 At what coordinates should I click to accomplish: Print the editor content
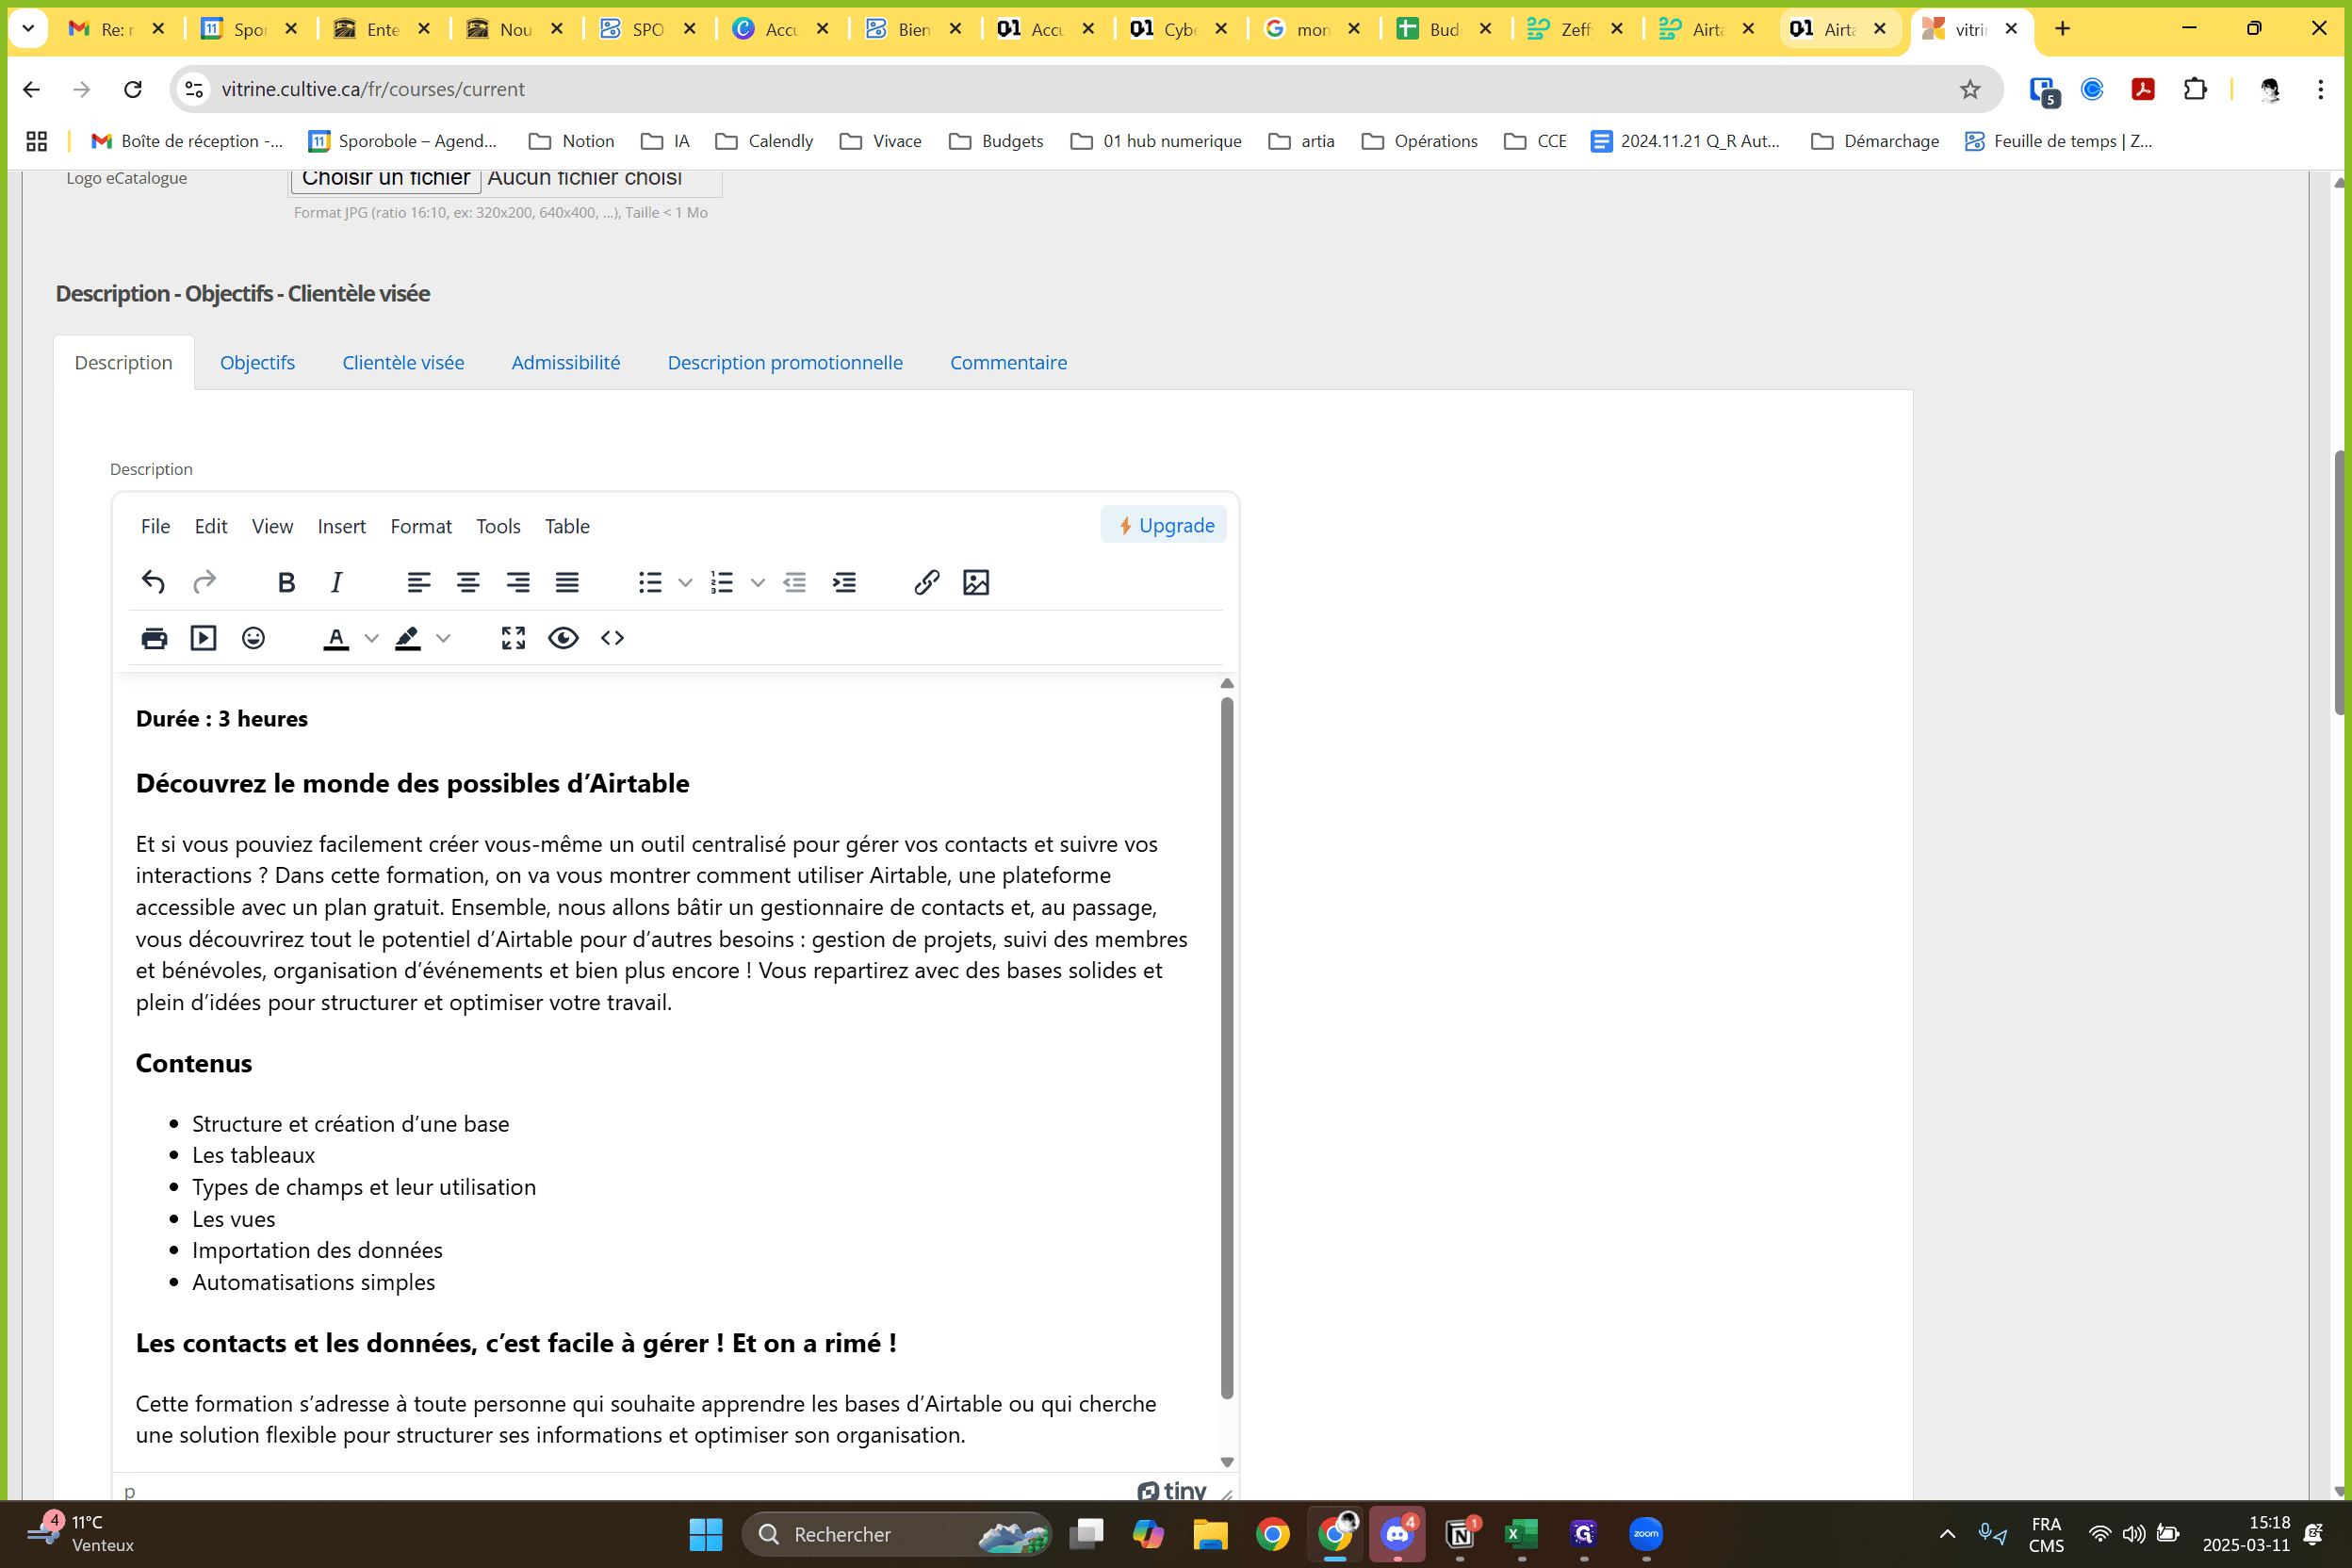[154, 638]
